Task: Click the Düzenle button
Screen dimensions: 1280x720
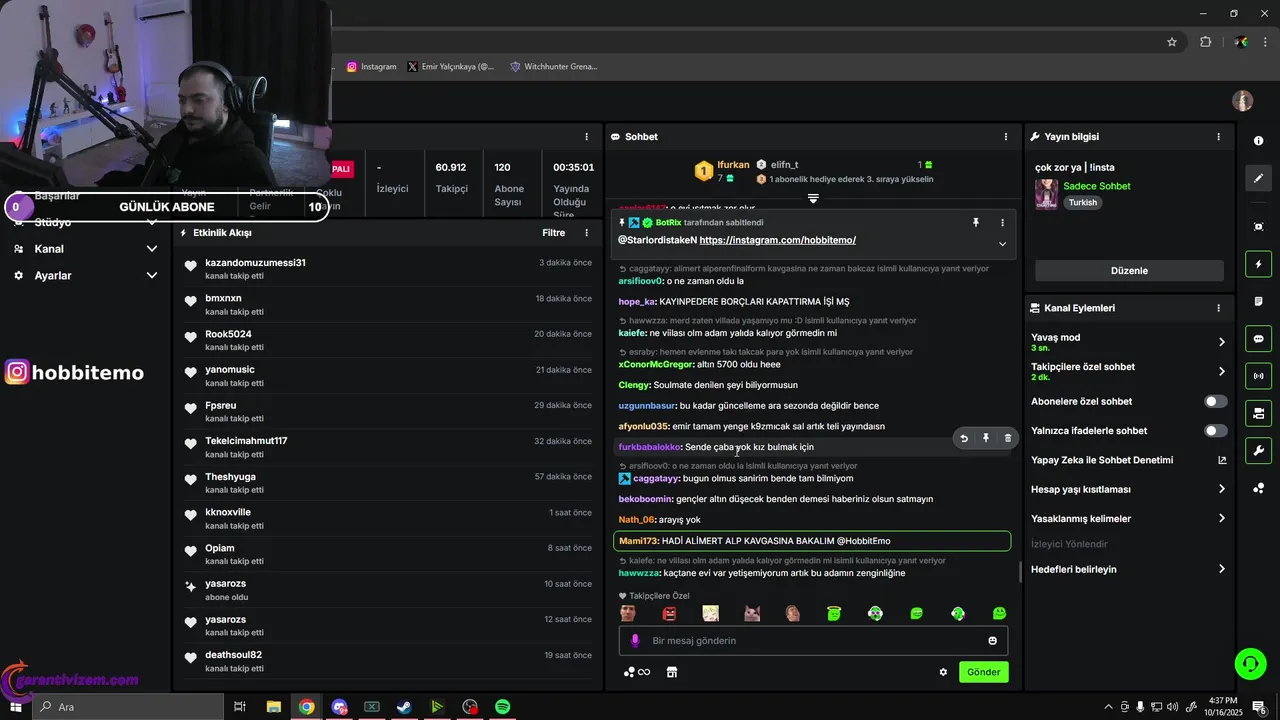Action: click(1129, 271)
